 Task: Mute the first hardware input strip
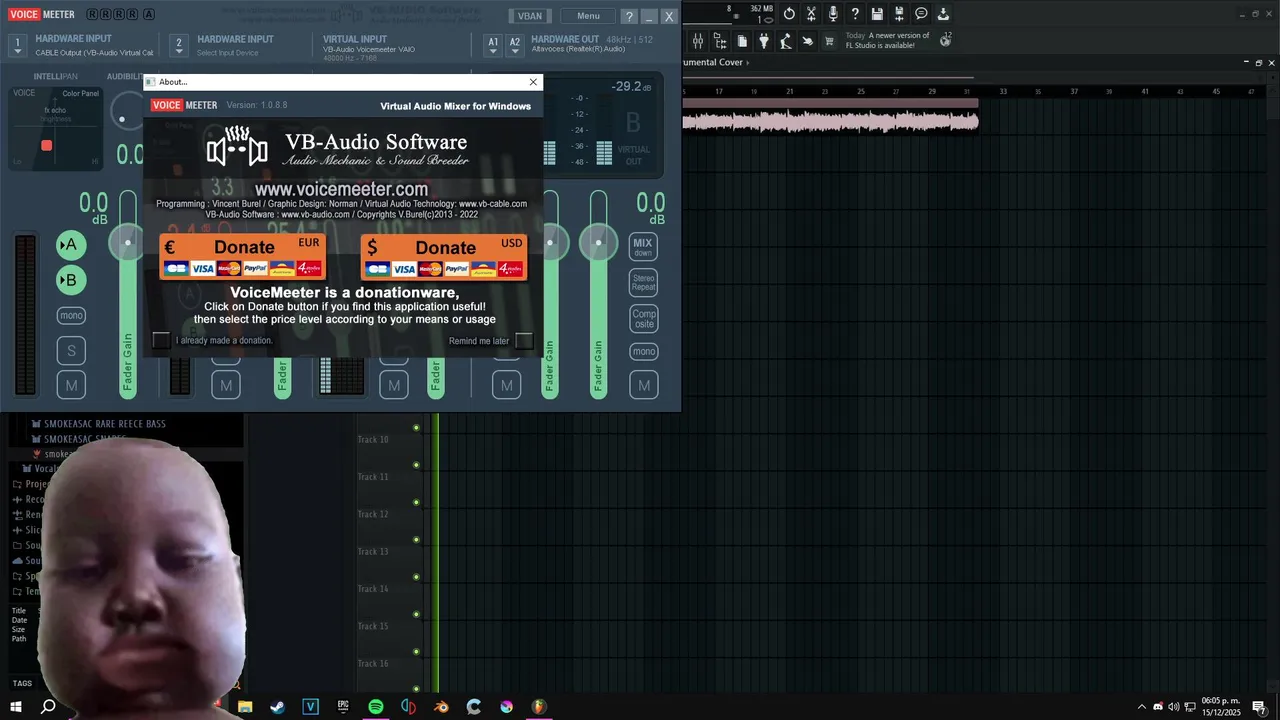[x=71, y=385]
